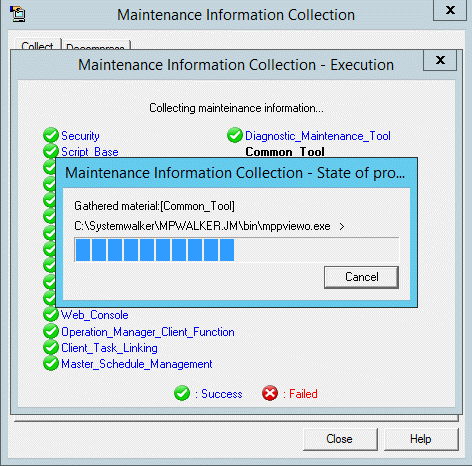Screen dimensions: 472x466
Task: Click the blue collection progress bar
Action: click(x=236, y=250)
